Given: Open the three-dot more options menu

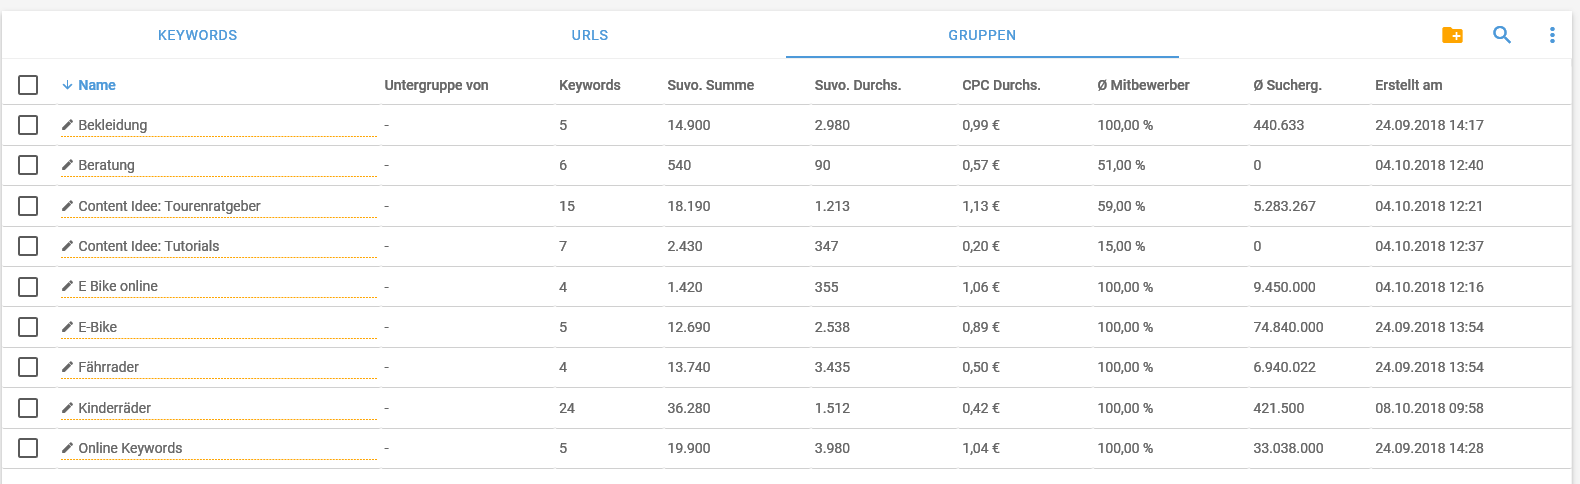Looking at the screenshot, I should click(x=1552, y=35).
